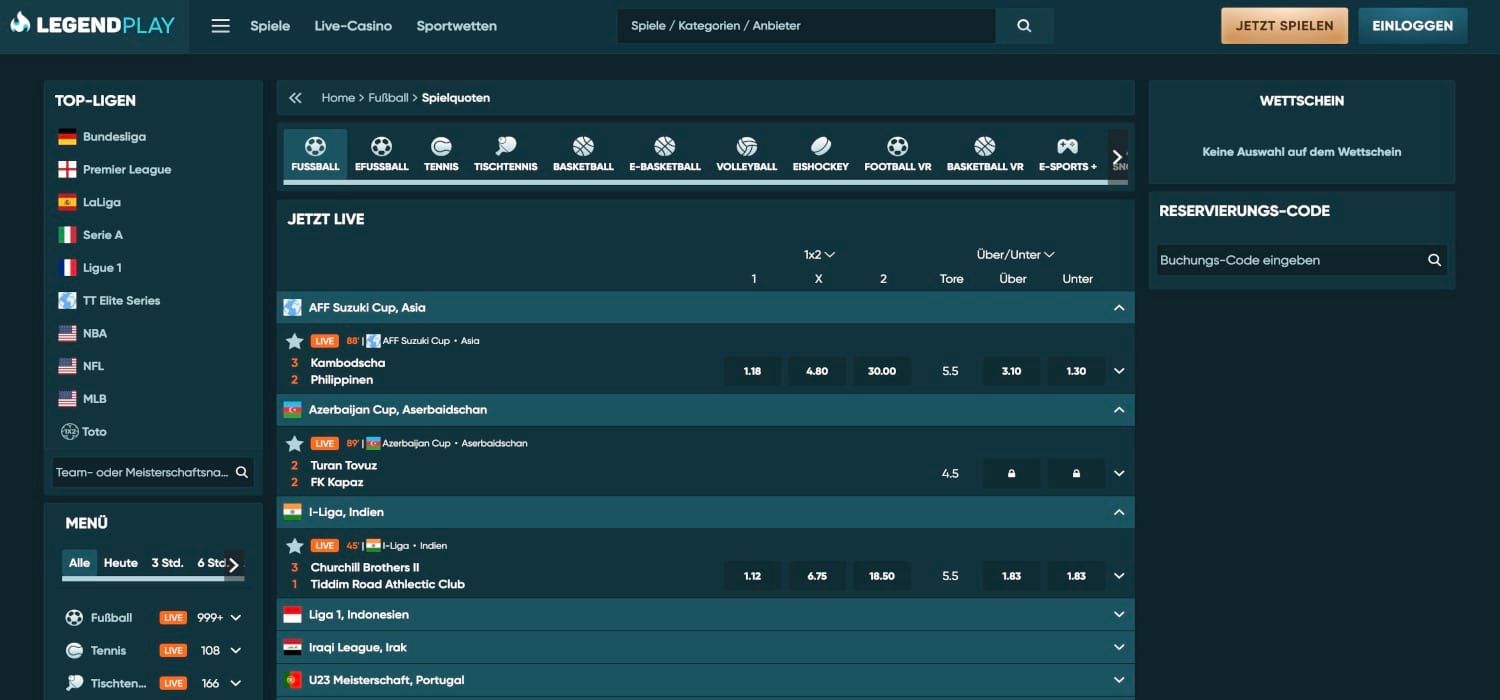Expand the Liga 1, Indonesien section
This screenshot has height=700, width=1500.
(x=1119, y=614)
